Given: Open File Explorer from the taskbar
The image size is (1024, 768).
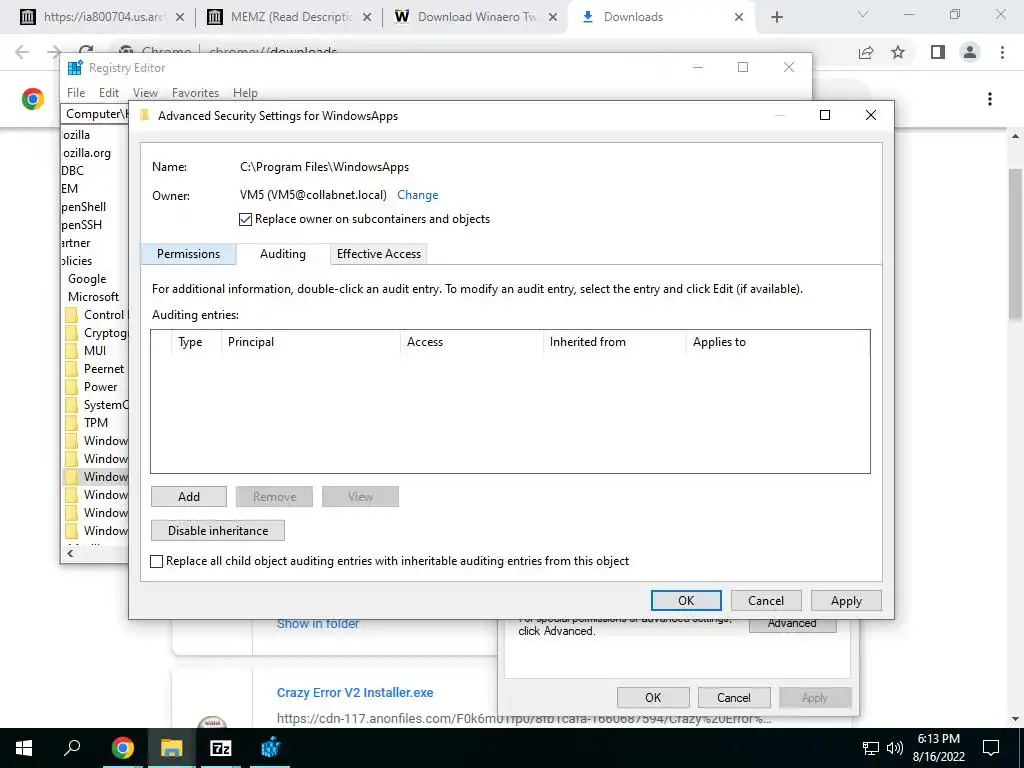Looking at the screenshot, I should pos(172,748).
